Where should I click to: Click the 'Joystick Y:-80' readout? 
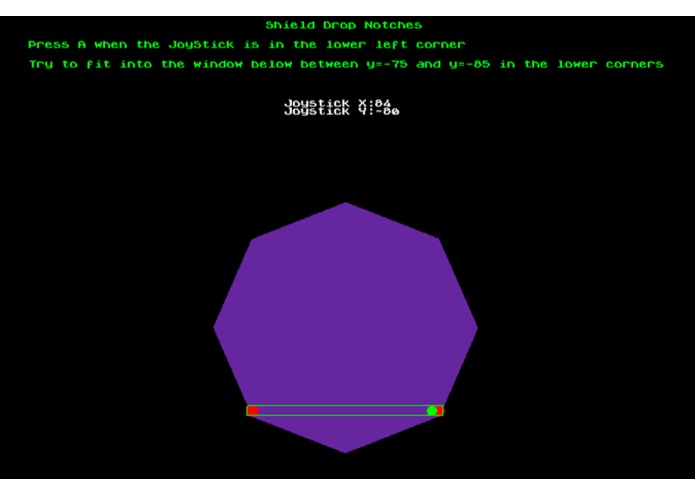(341, 111)
